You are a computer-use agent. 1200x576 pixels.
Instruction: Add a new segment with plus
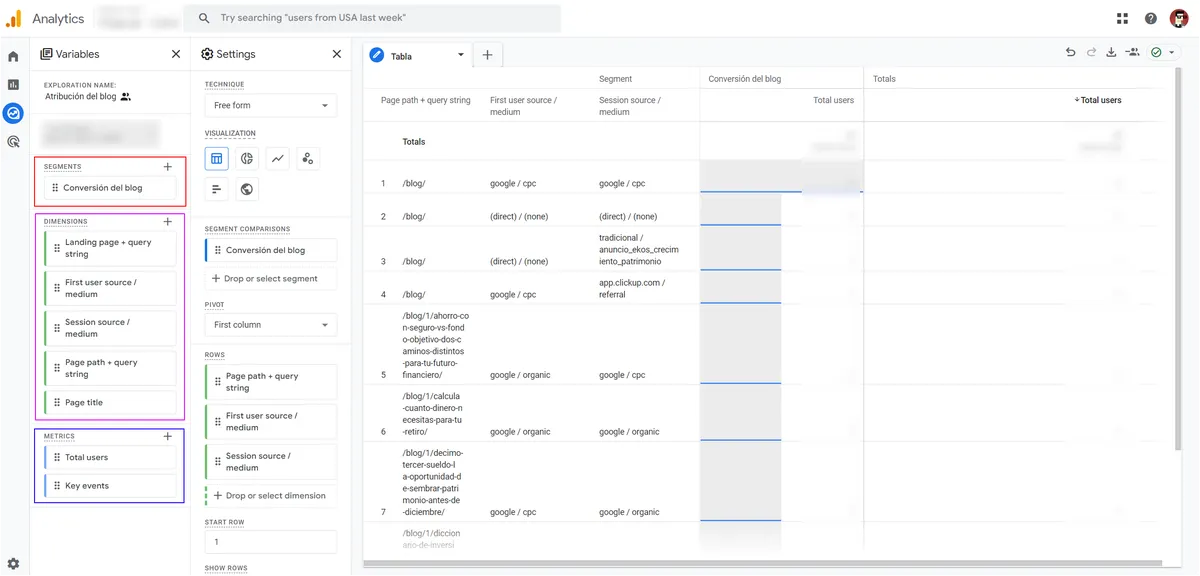[x=167, y=167]
